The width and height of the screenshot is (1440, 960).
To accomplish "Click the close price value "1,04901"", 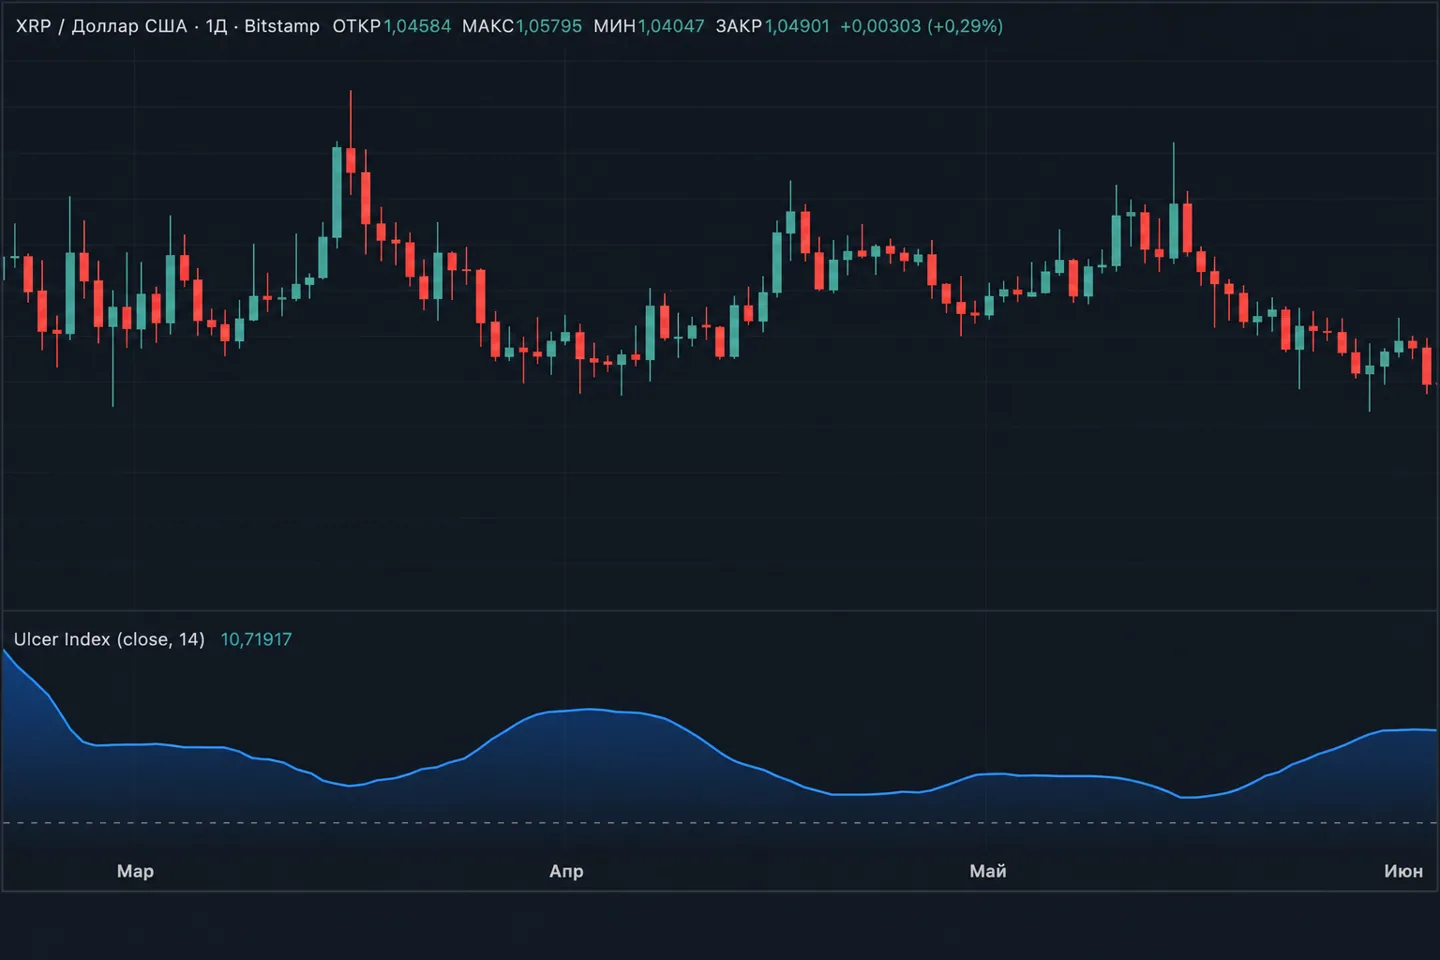I will pos(797,26).
